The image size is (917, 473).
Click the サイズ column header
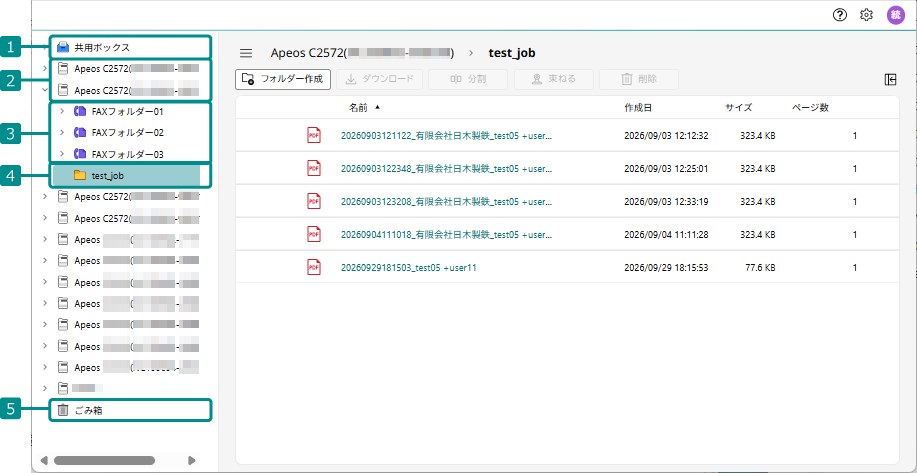pos(739,108)
